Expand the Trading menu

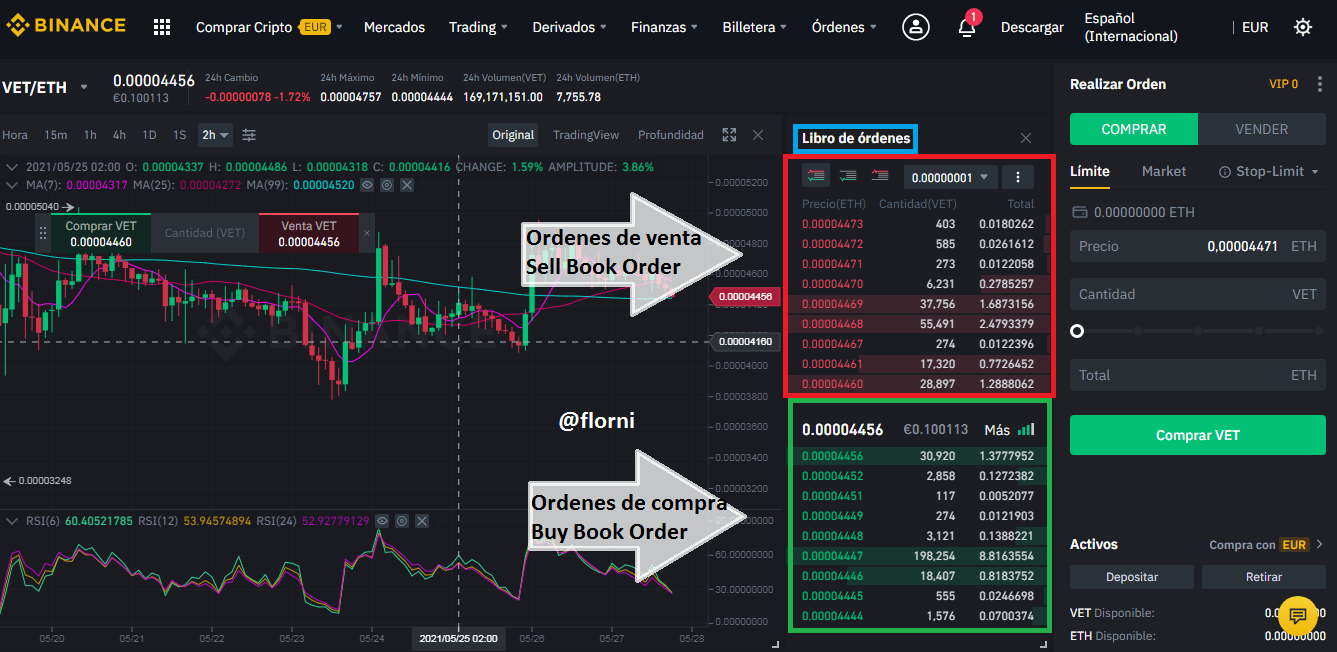[478, 27]
